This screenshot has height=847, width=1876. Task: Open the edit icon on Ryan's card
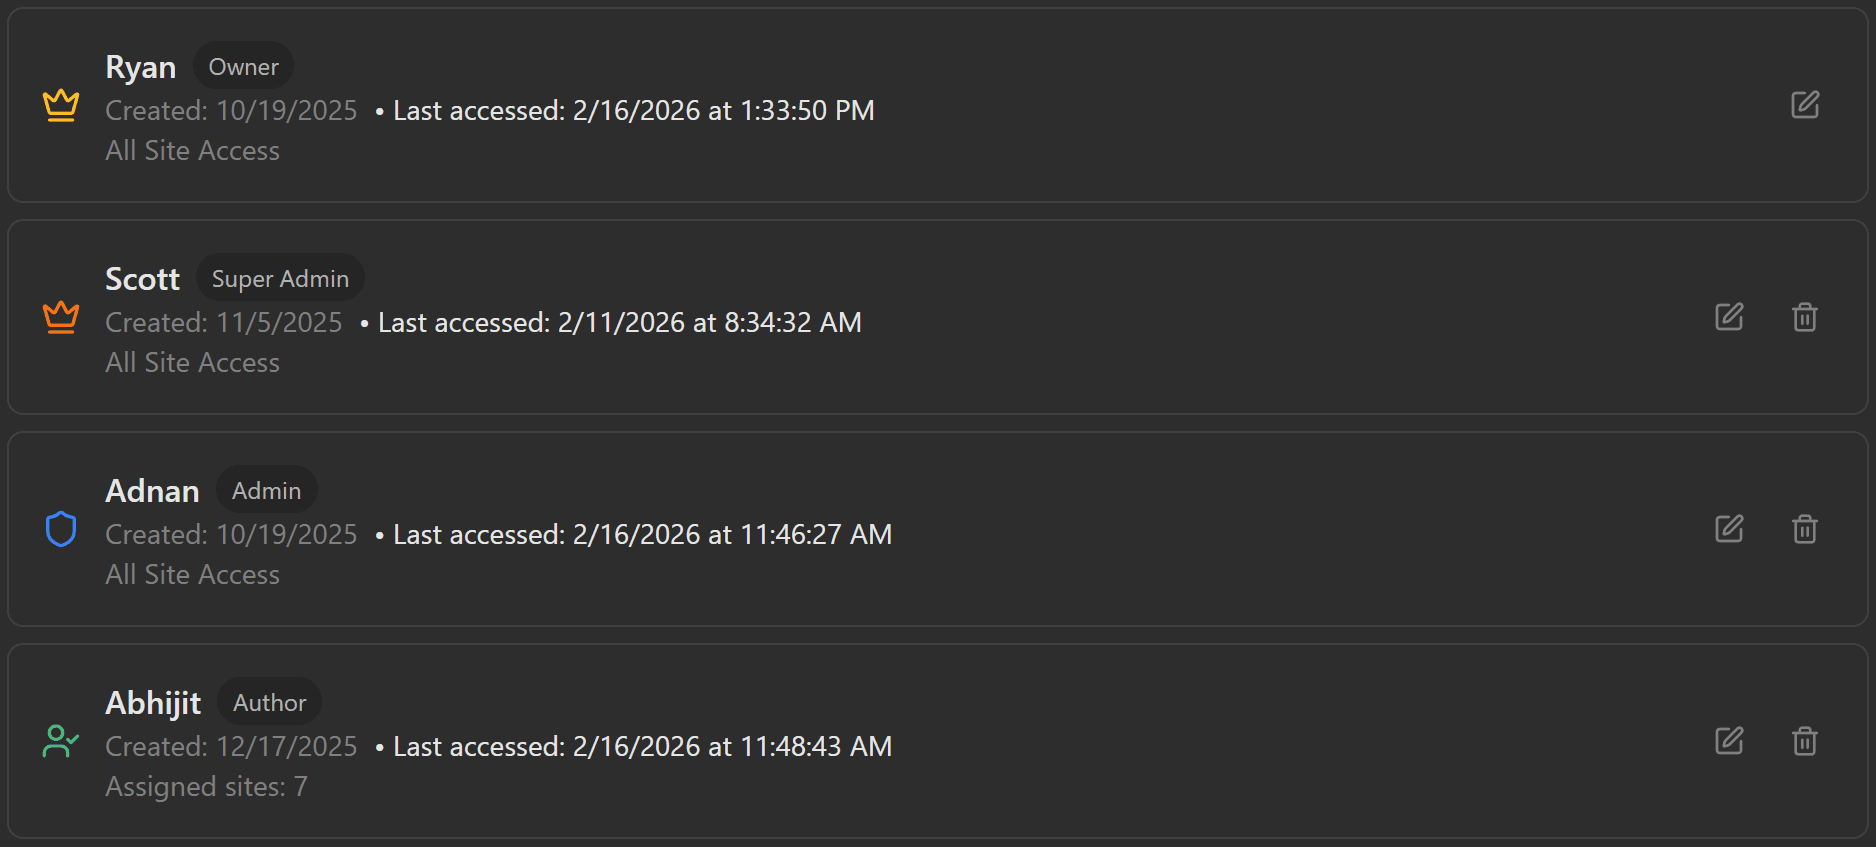1805,105
